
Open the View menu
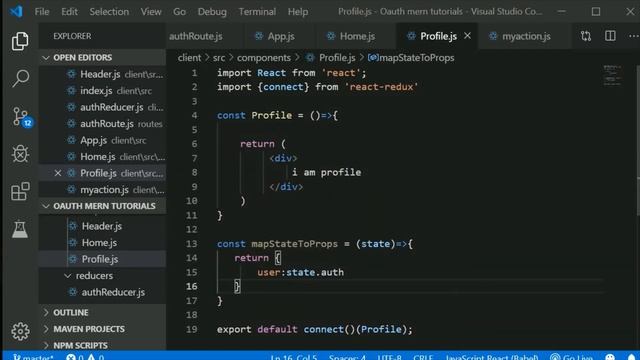click(x=151, y=11)
